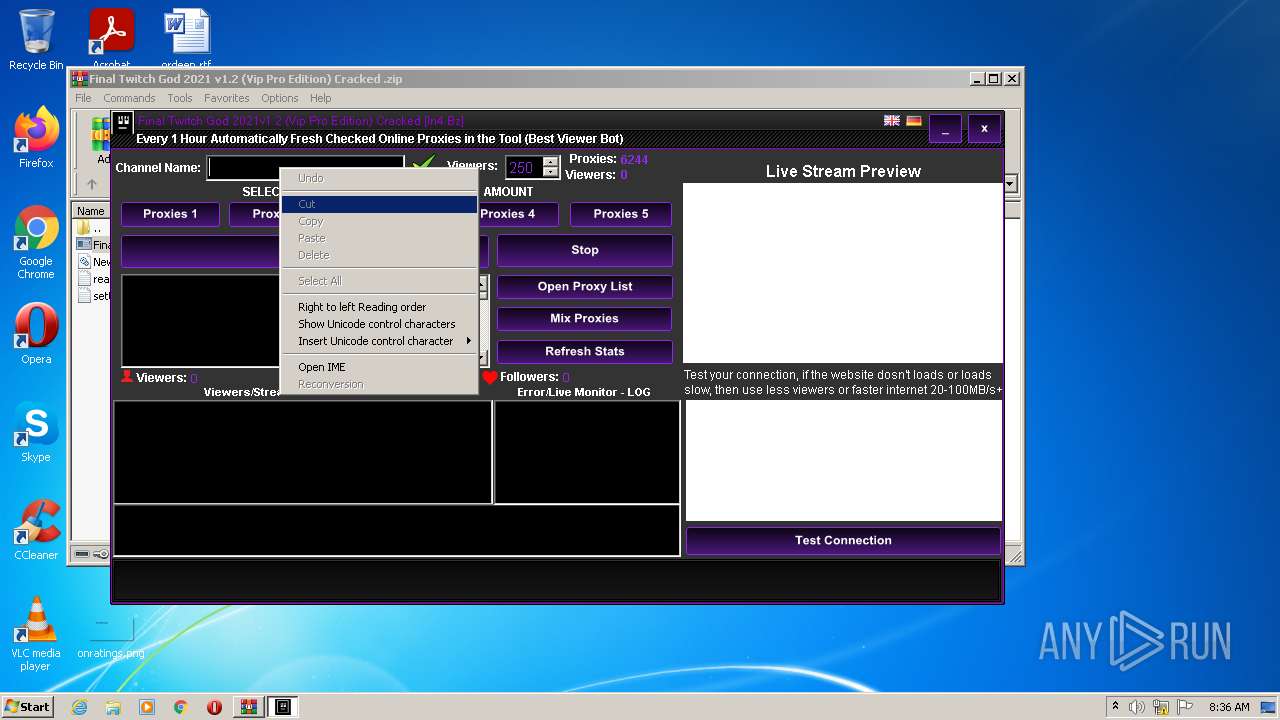Launch Acrobat Reader from the desktop
This screenshot has height=720, width=1280.
click(111, 38)
